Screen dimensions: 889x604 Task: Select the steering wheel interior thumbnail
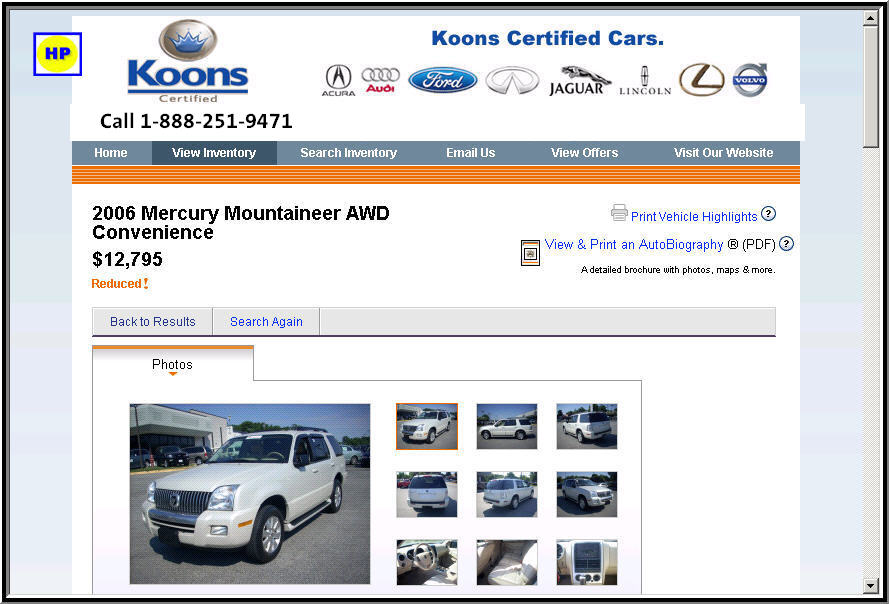point(426,562)
